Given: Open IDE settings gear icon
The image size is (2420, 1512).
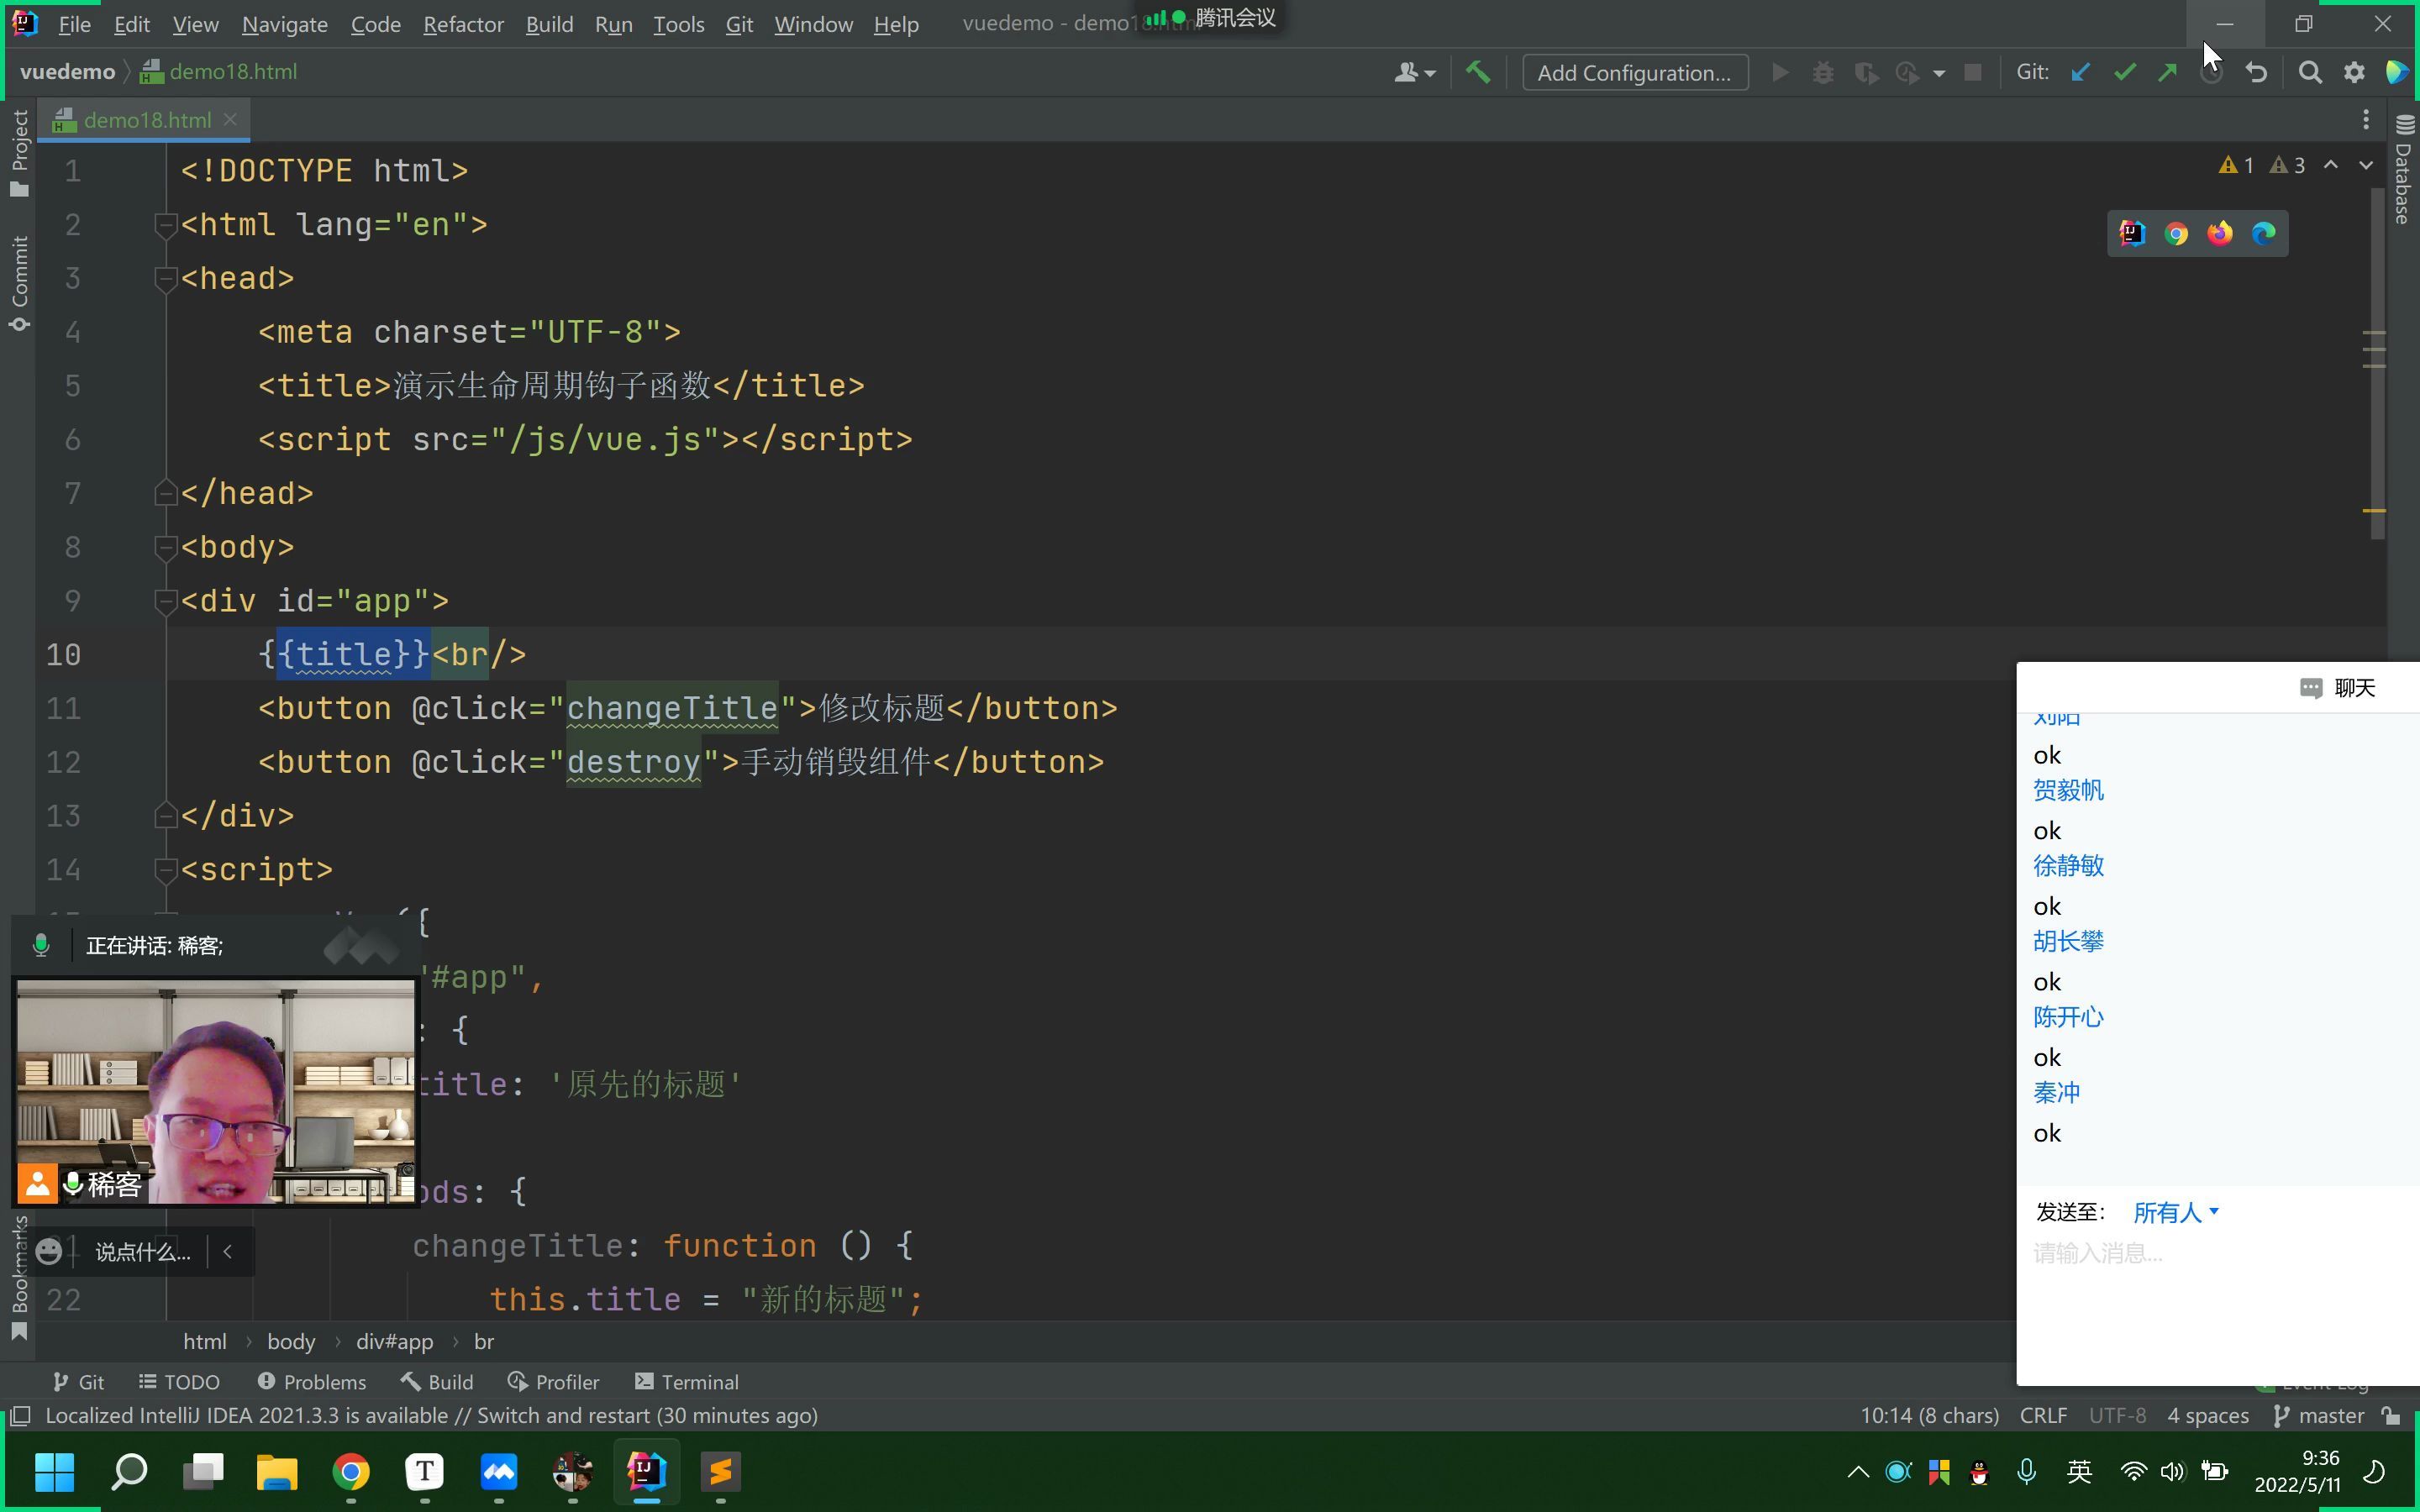Looking at the screenshot, I should pos(2354,72).
